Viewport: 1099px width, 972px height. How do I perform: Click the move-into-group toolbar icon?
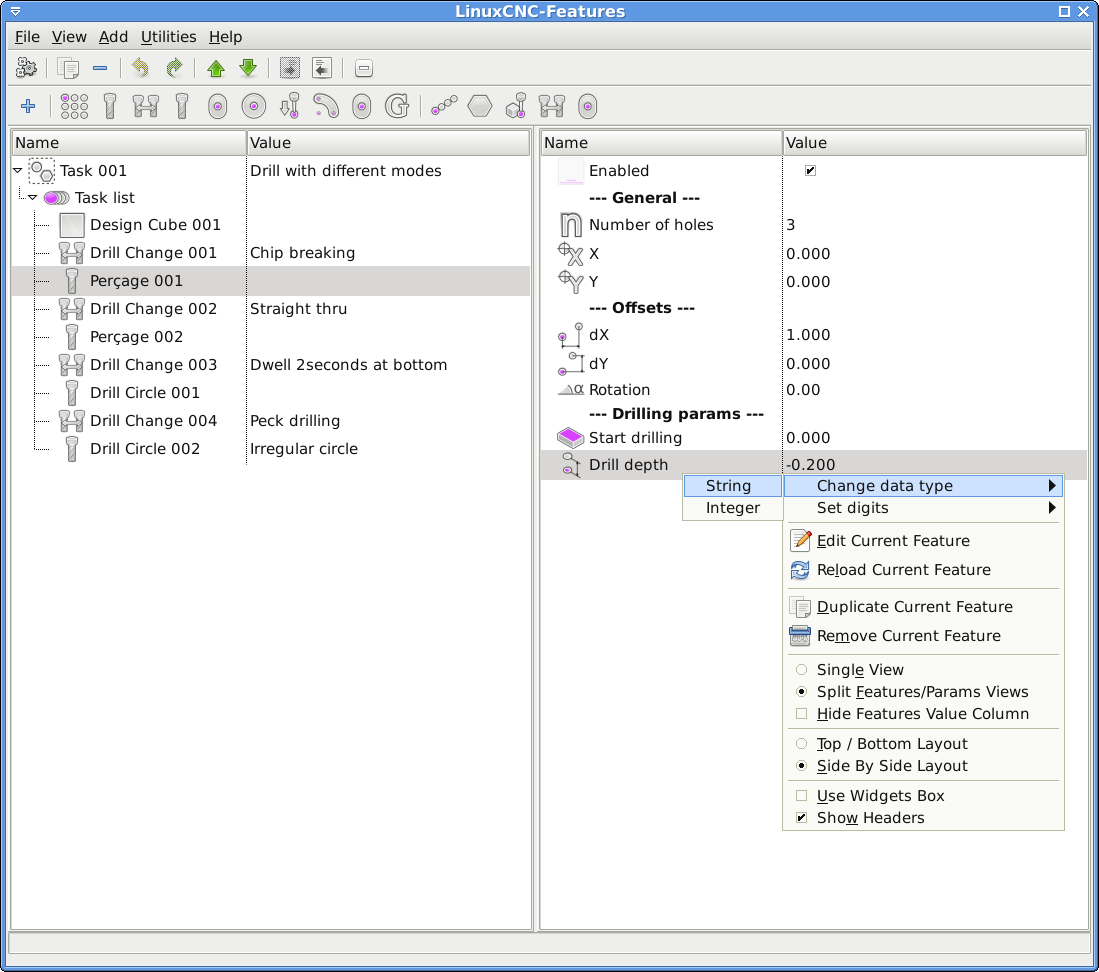tap(289, 68)
